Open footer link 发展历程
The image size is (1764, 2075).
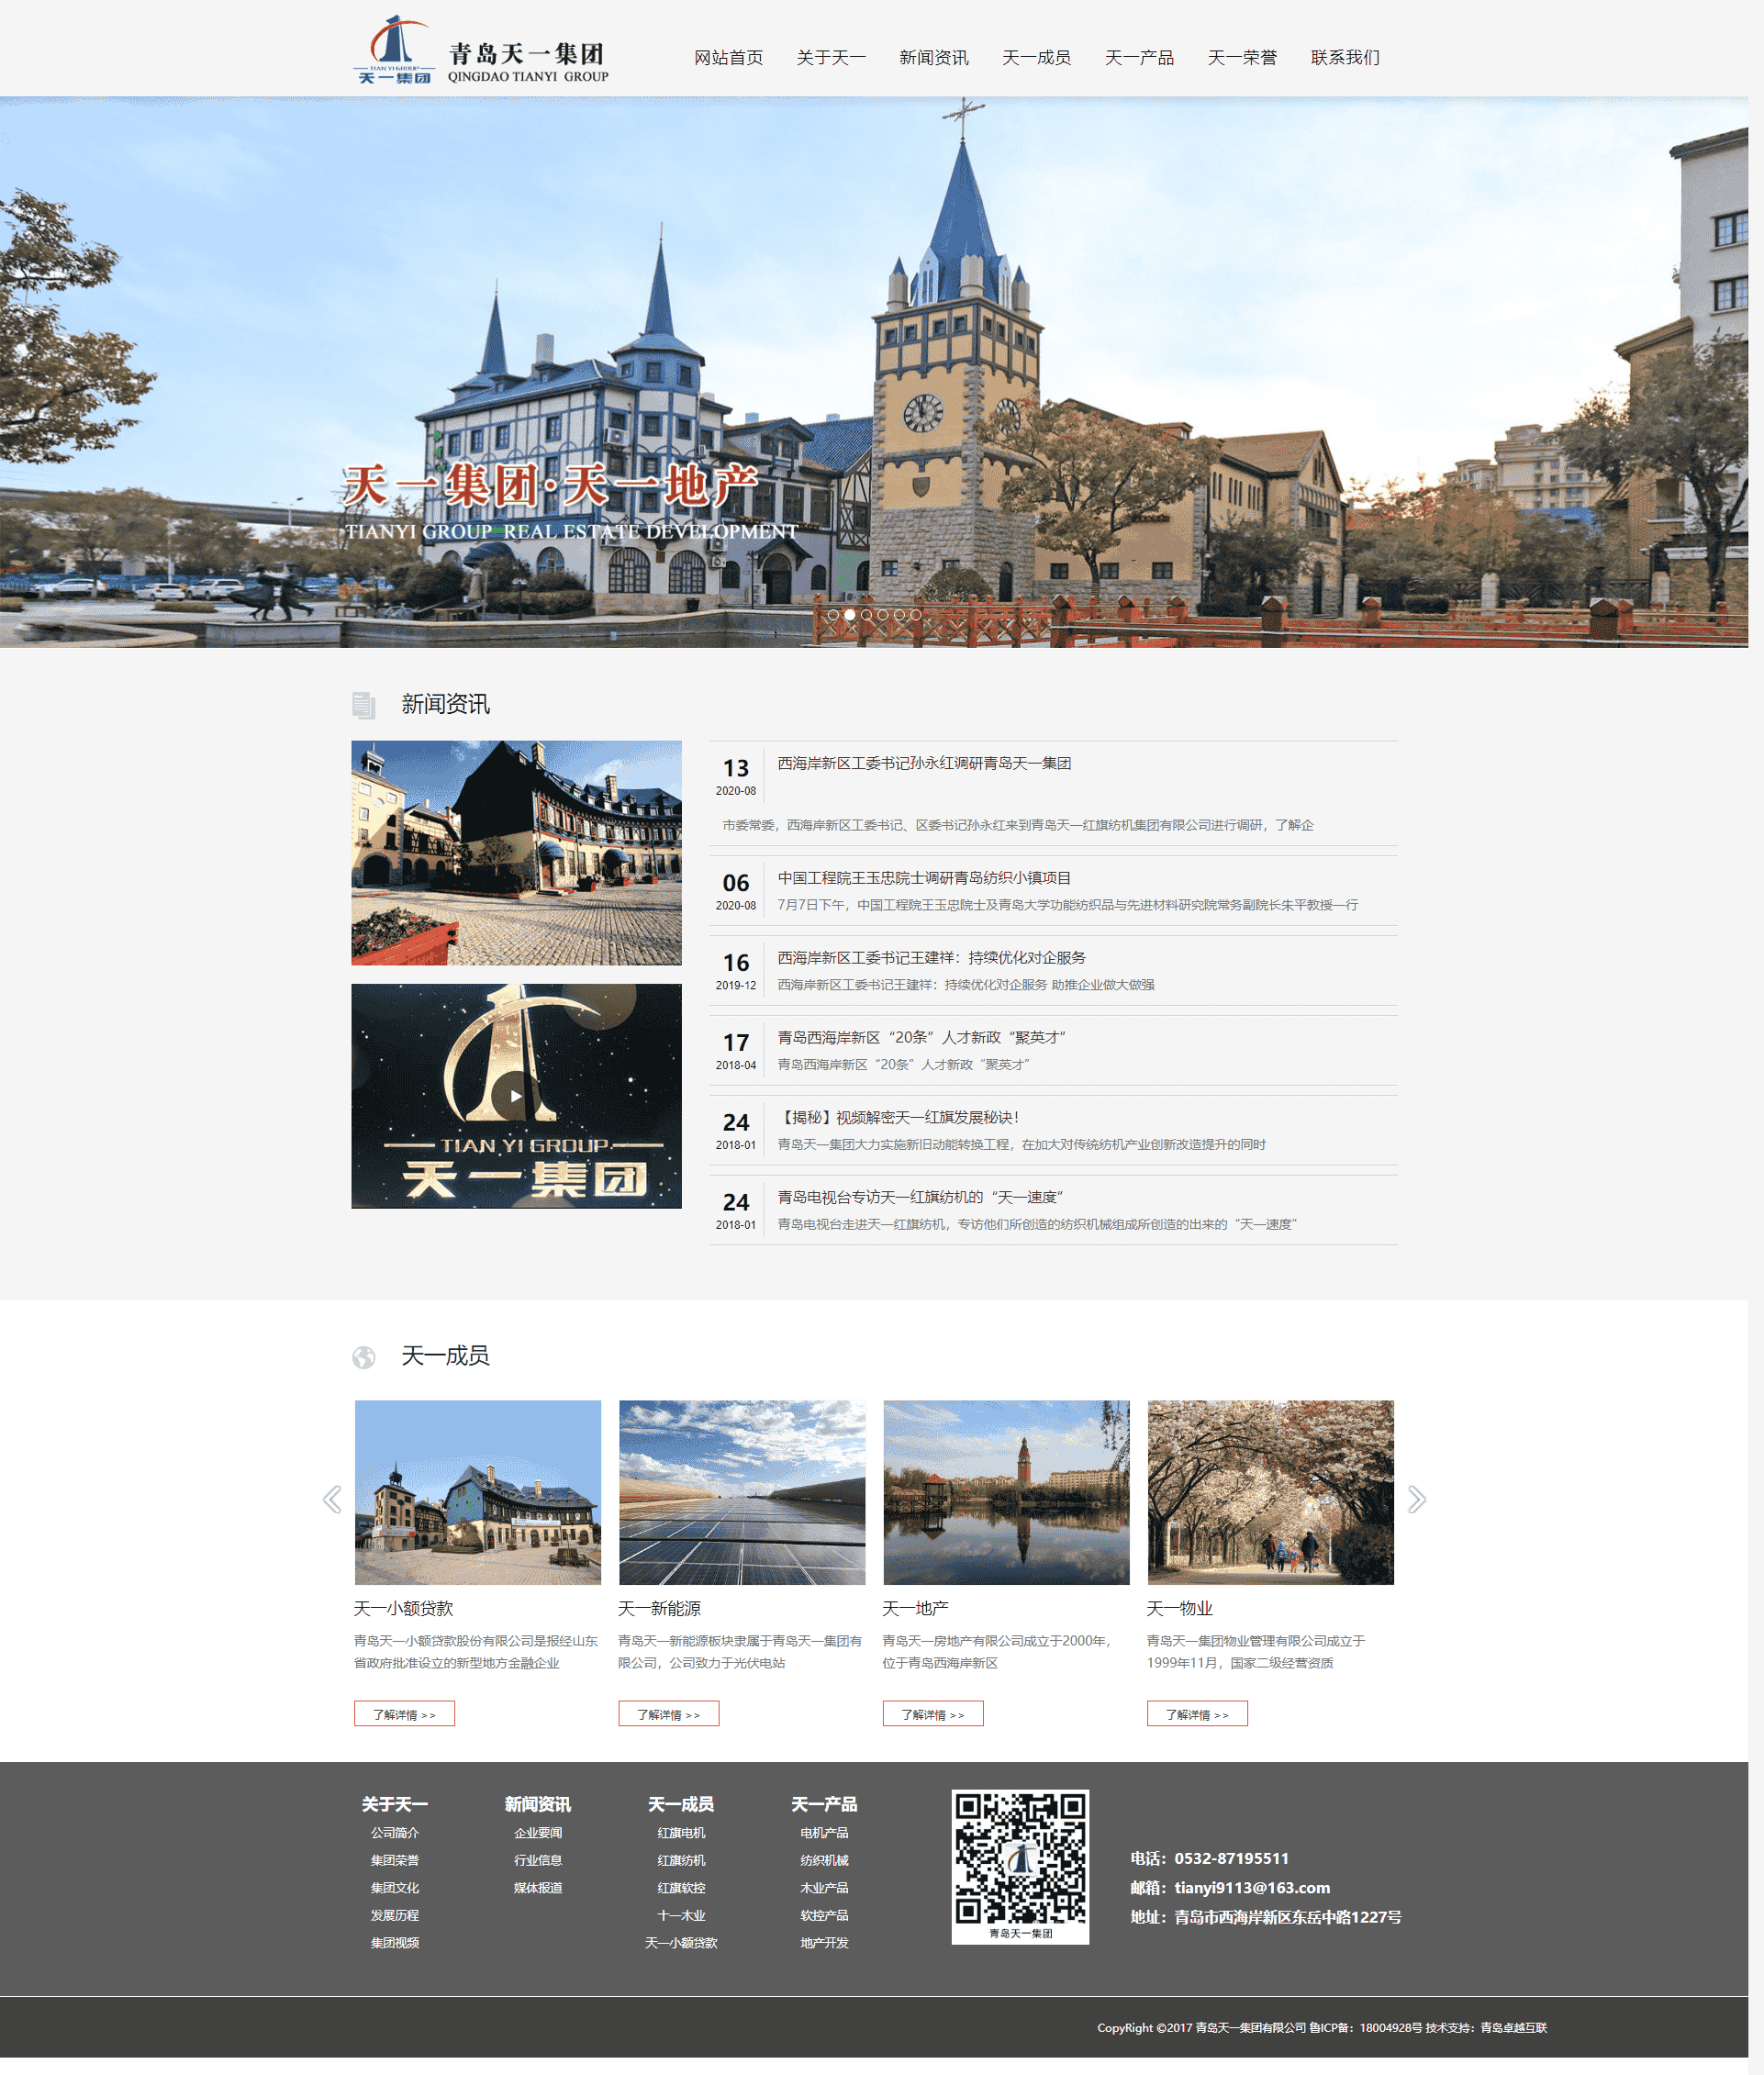click(395, 1916)
